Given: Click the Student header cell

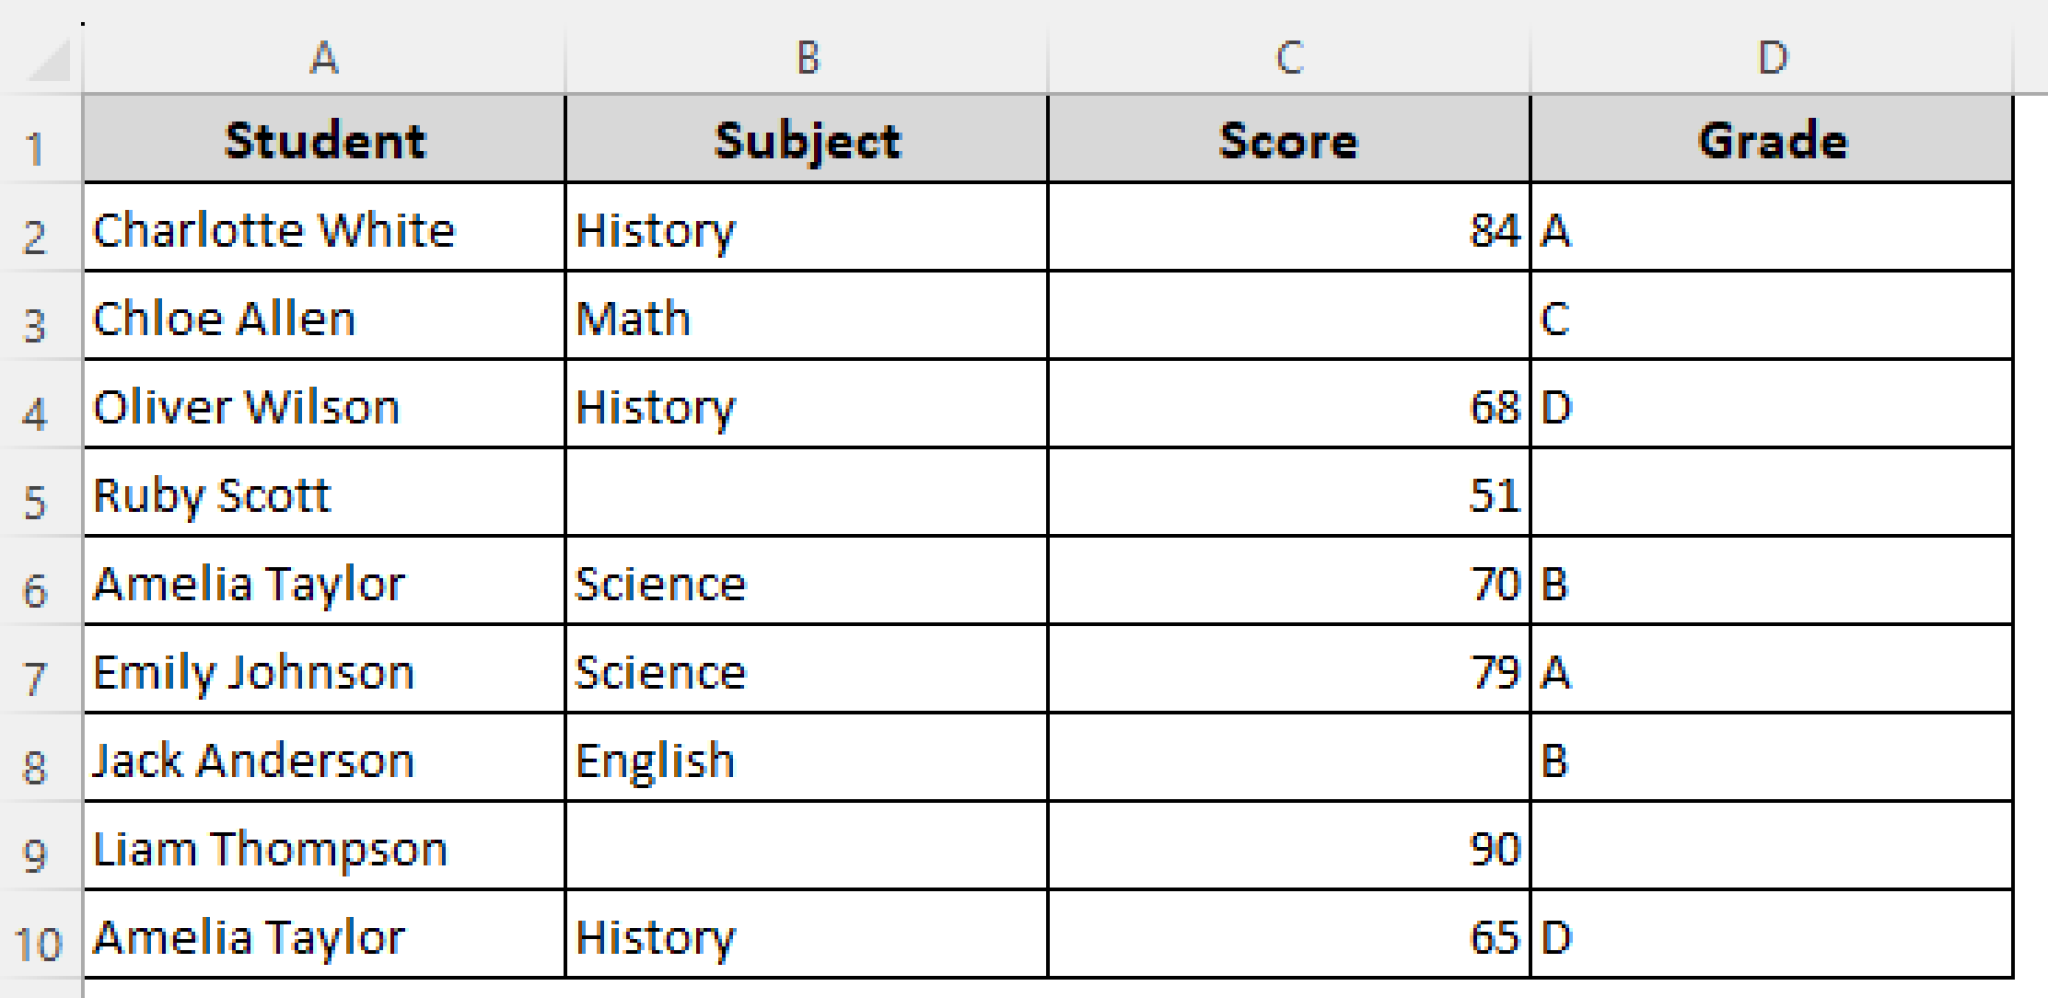Looking at the screenshot, I should 324,140.
